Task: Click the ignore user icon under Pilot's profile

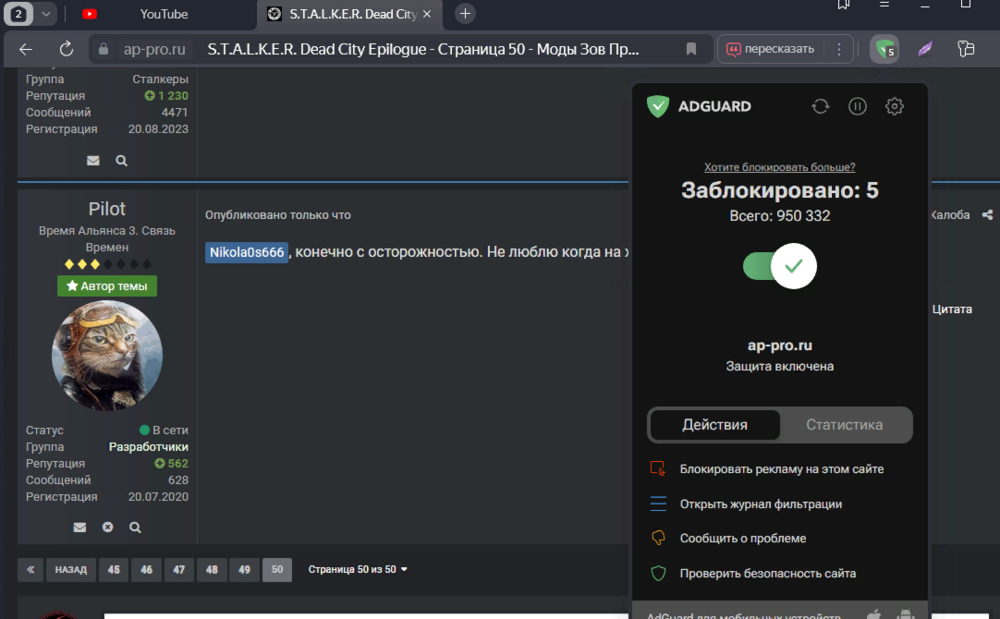Action: pos(108,527)
